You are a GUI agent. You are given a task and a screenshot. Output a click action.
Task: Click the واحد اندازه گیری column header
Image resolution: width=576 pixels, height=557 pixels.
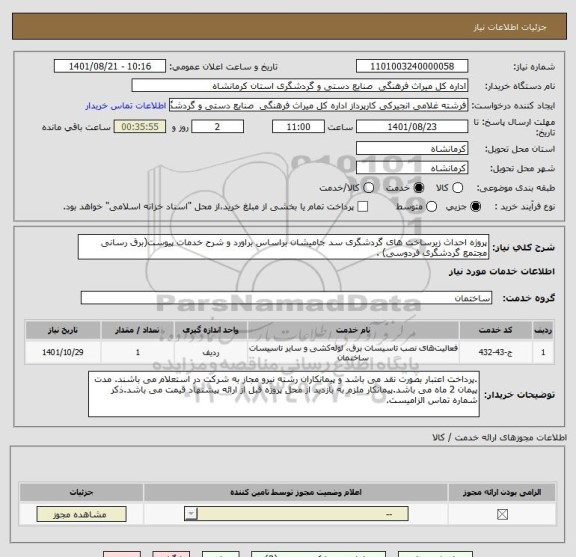[x=211, y=330]
